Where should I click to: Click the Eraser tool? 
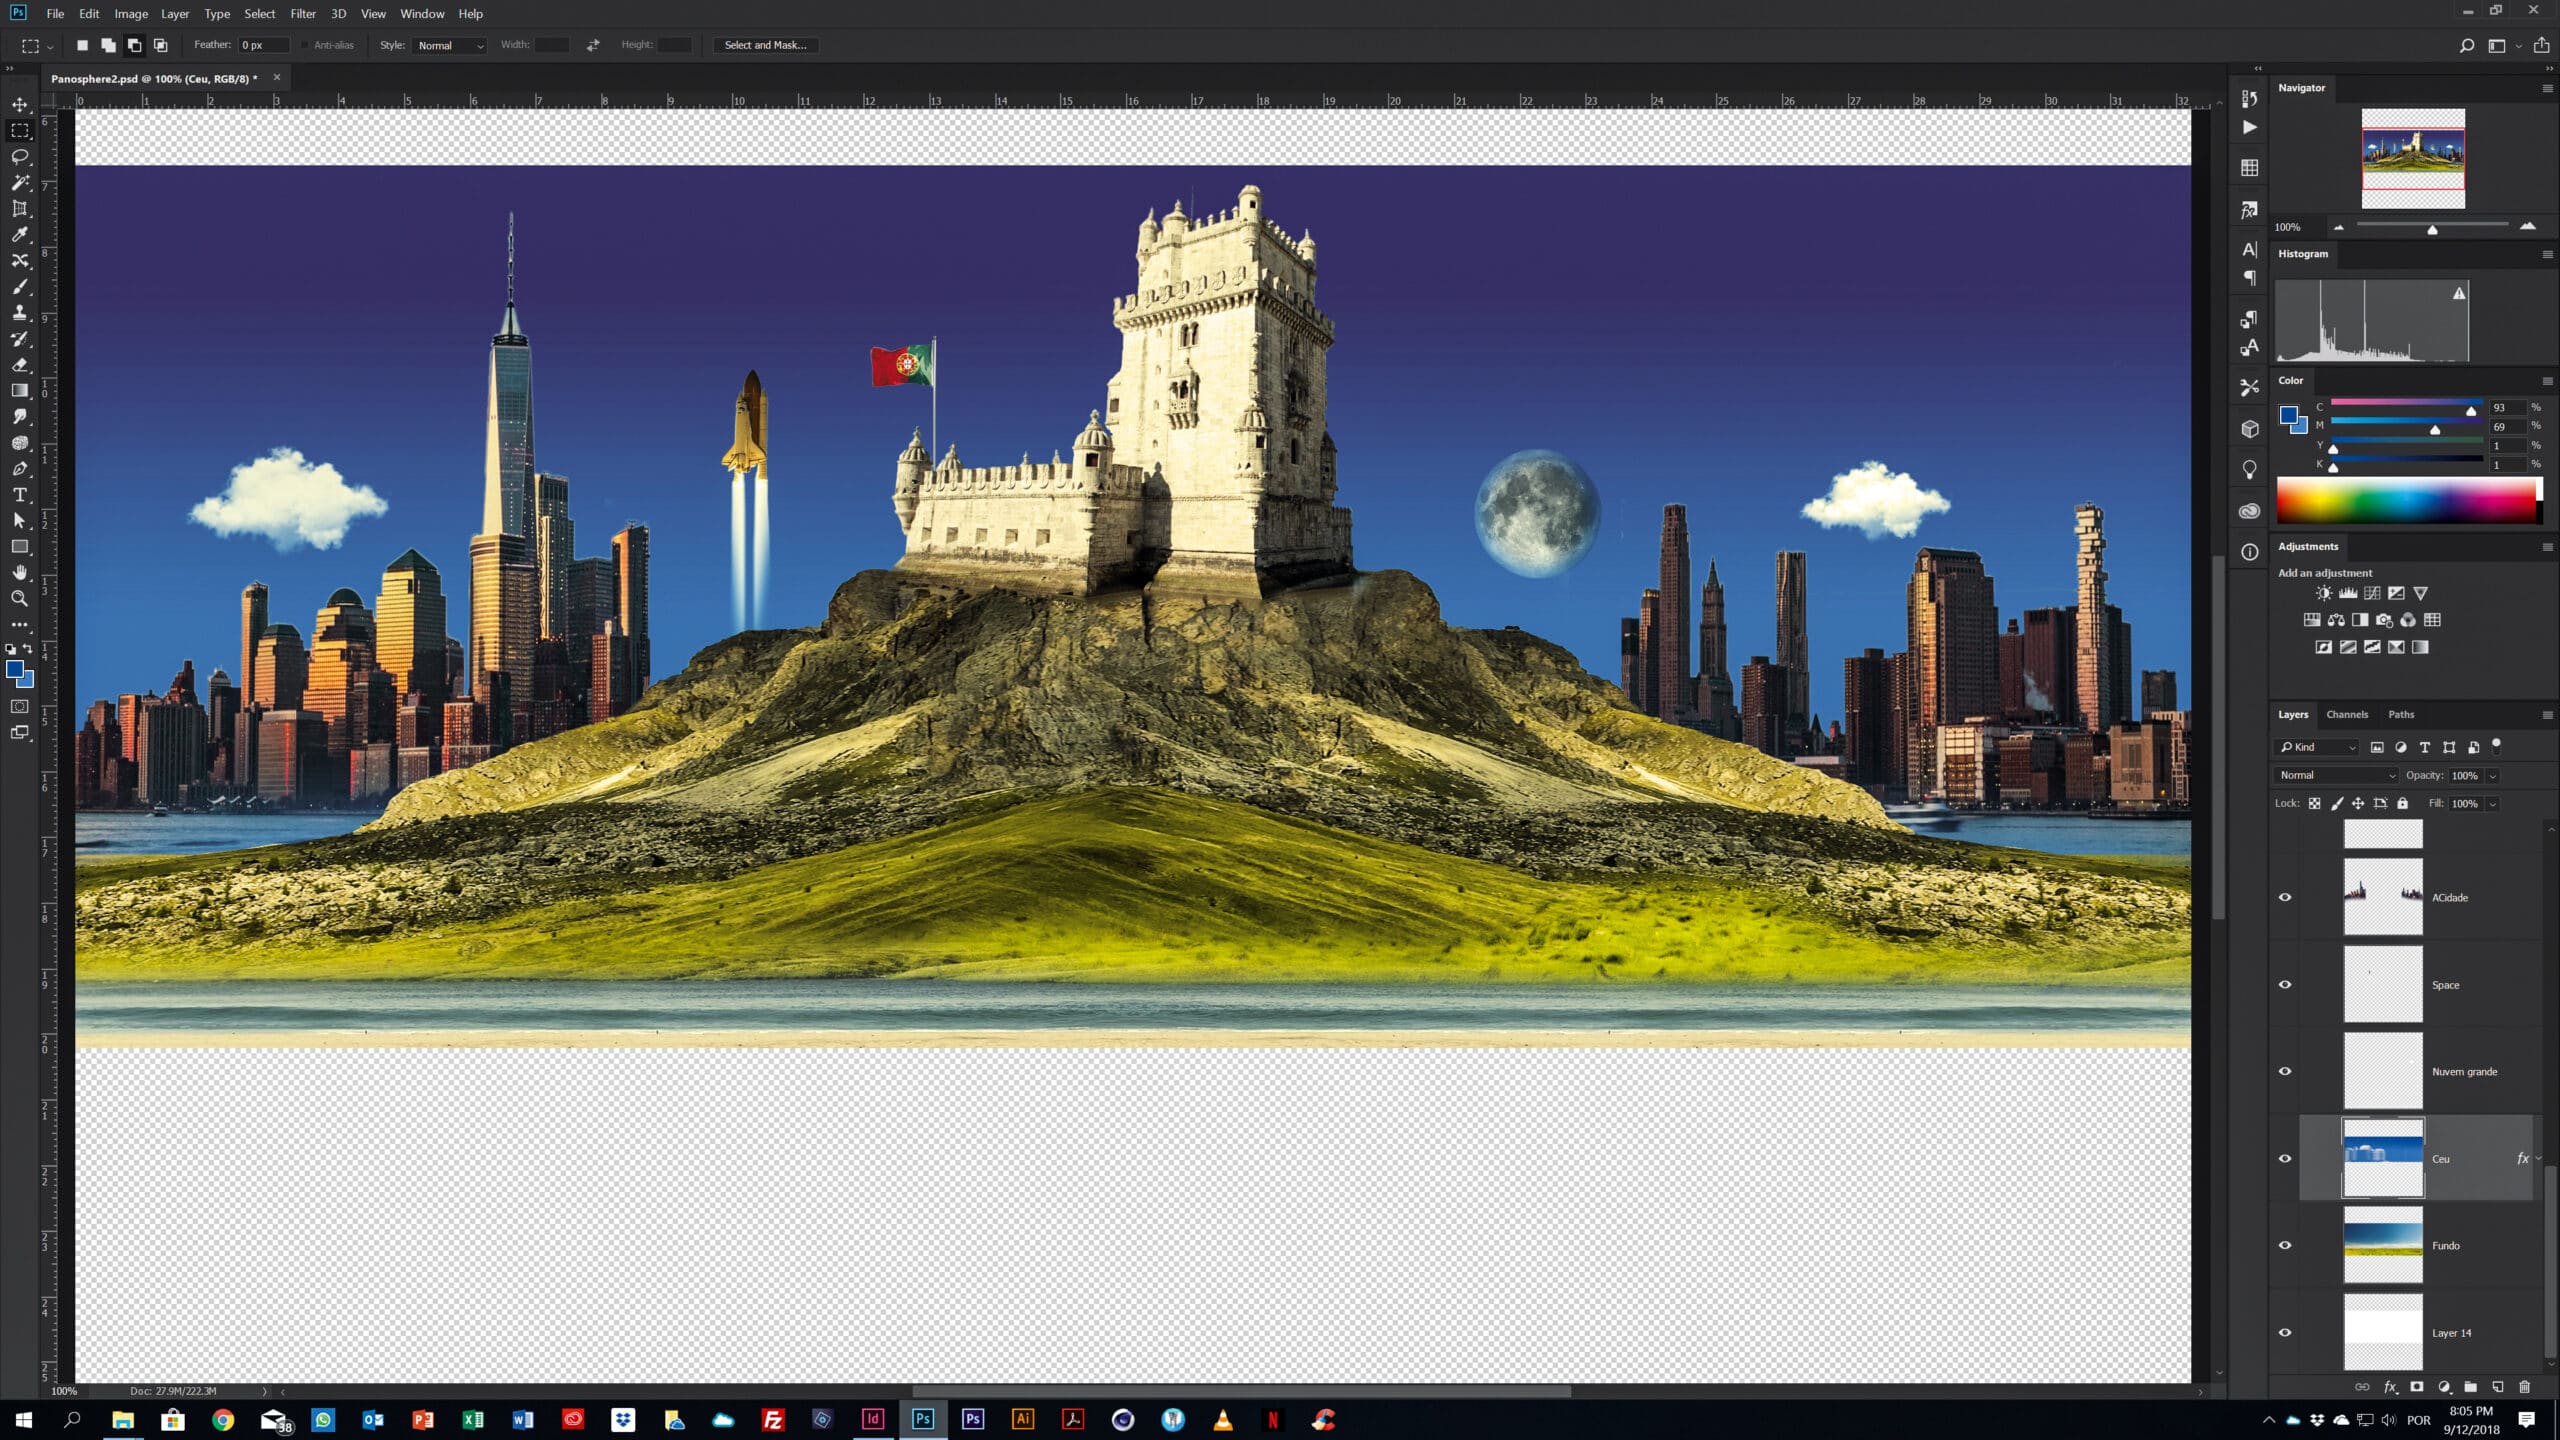click(20, 365)
